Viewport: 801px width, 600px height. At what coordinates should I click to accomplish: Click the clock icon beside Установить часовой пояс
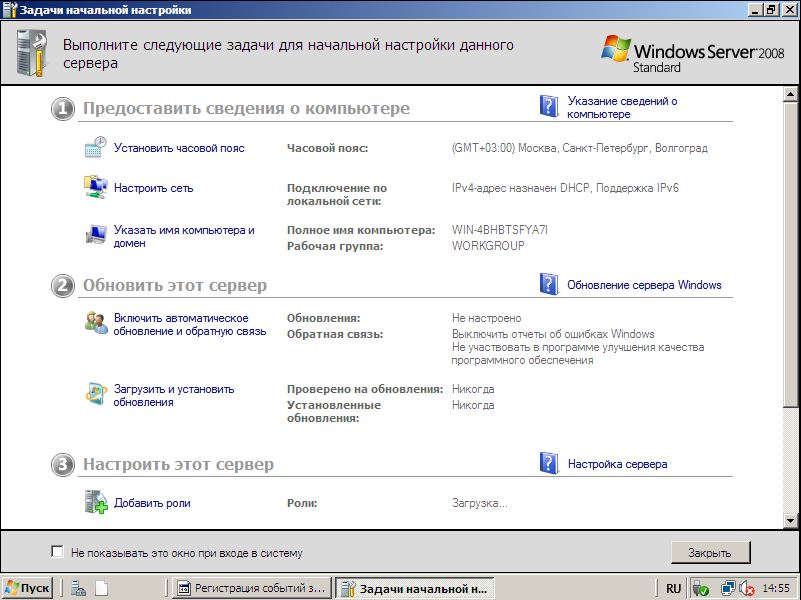click(96, 147)
